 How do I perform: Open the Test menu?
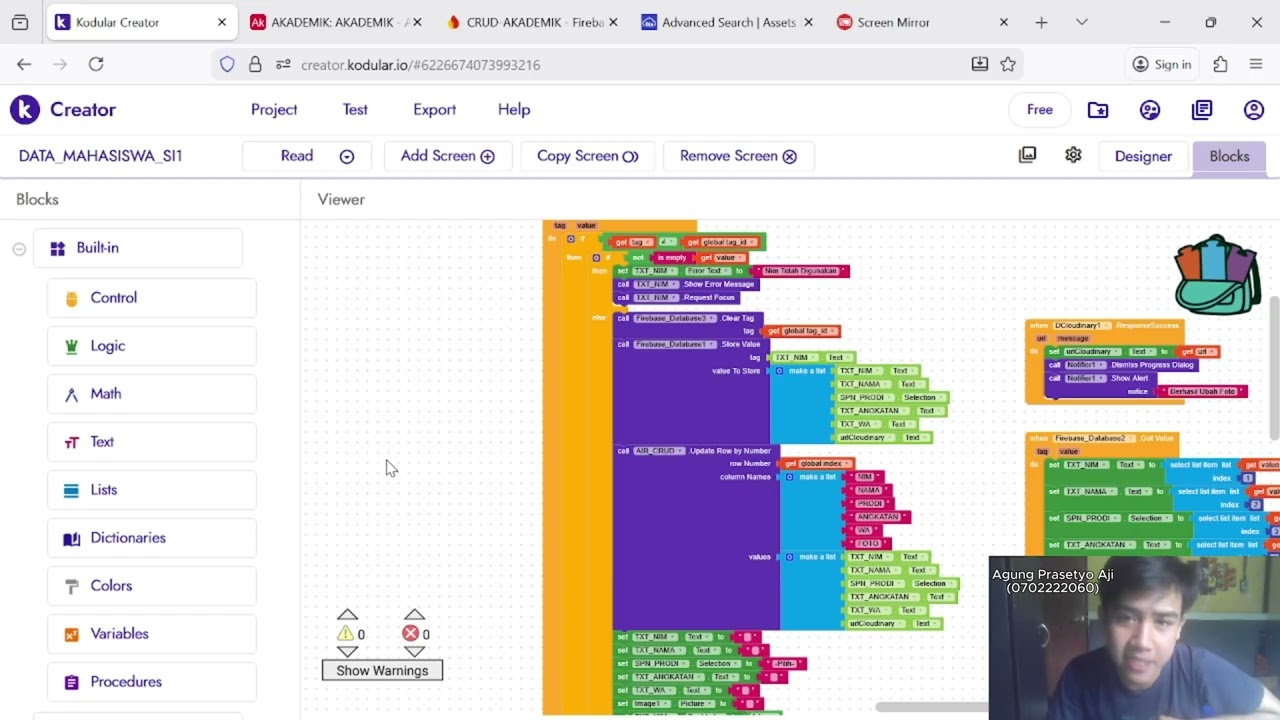click(x=355, y=110)
